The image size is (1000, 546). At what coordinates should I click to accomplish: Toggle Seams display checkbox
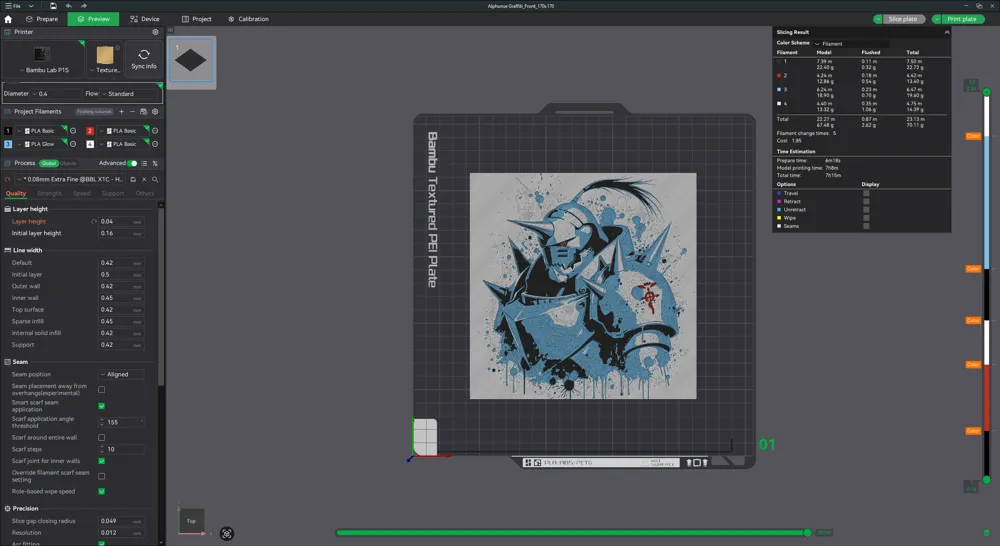pyautogui.click(x=866, y=226)
